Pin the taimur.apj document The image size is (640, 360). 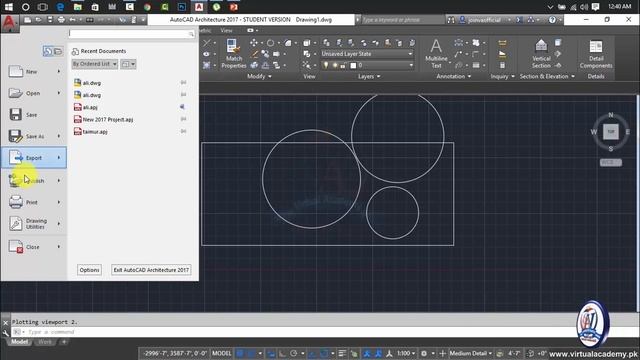click(183, 131)
